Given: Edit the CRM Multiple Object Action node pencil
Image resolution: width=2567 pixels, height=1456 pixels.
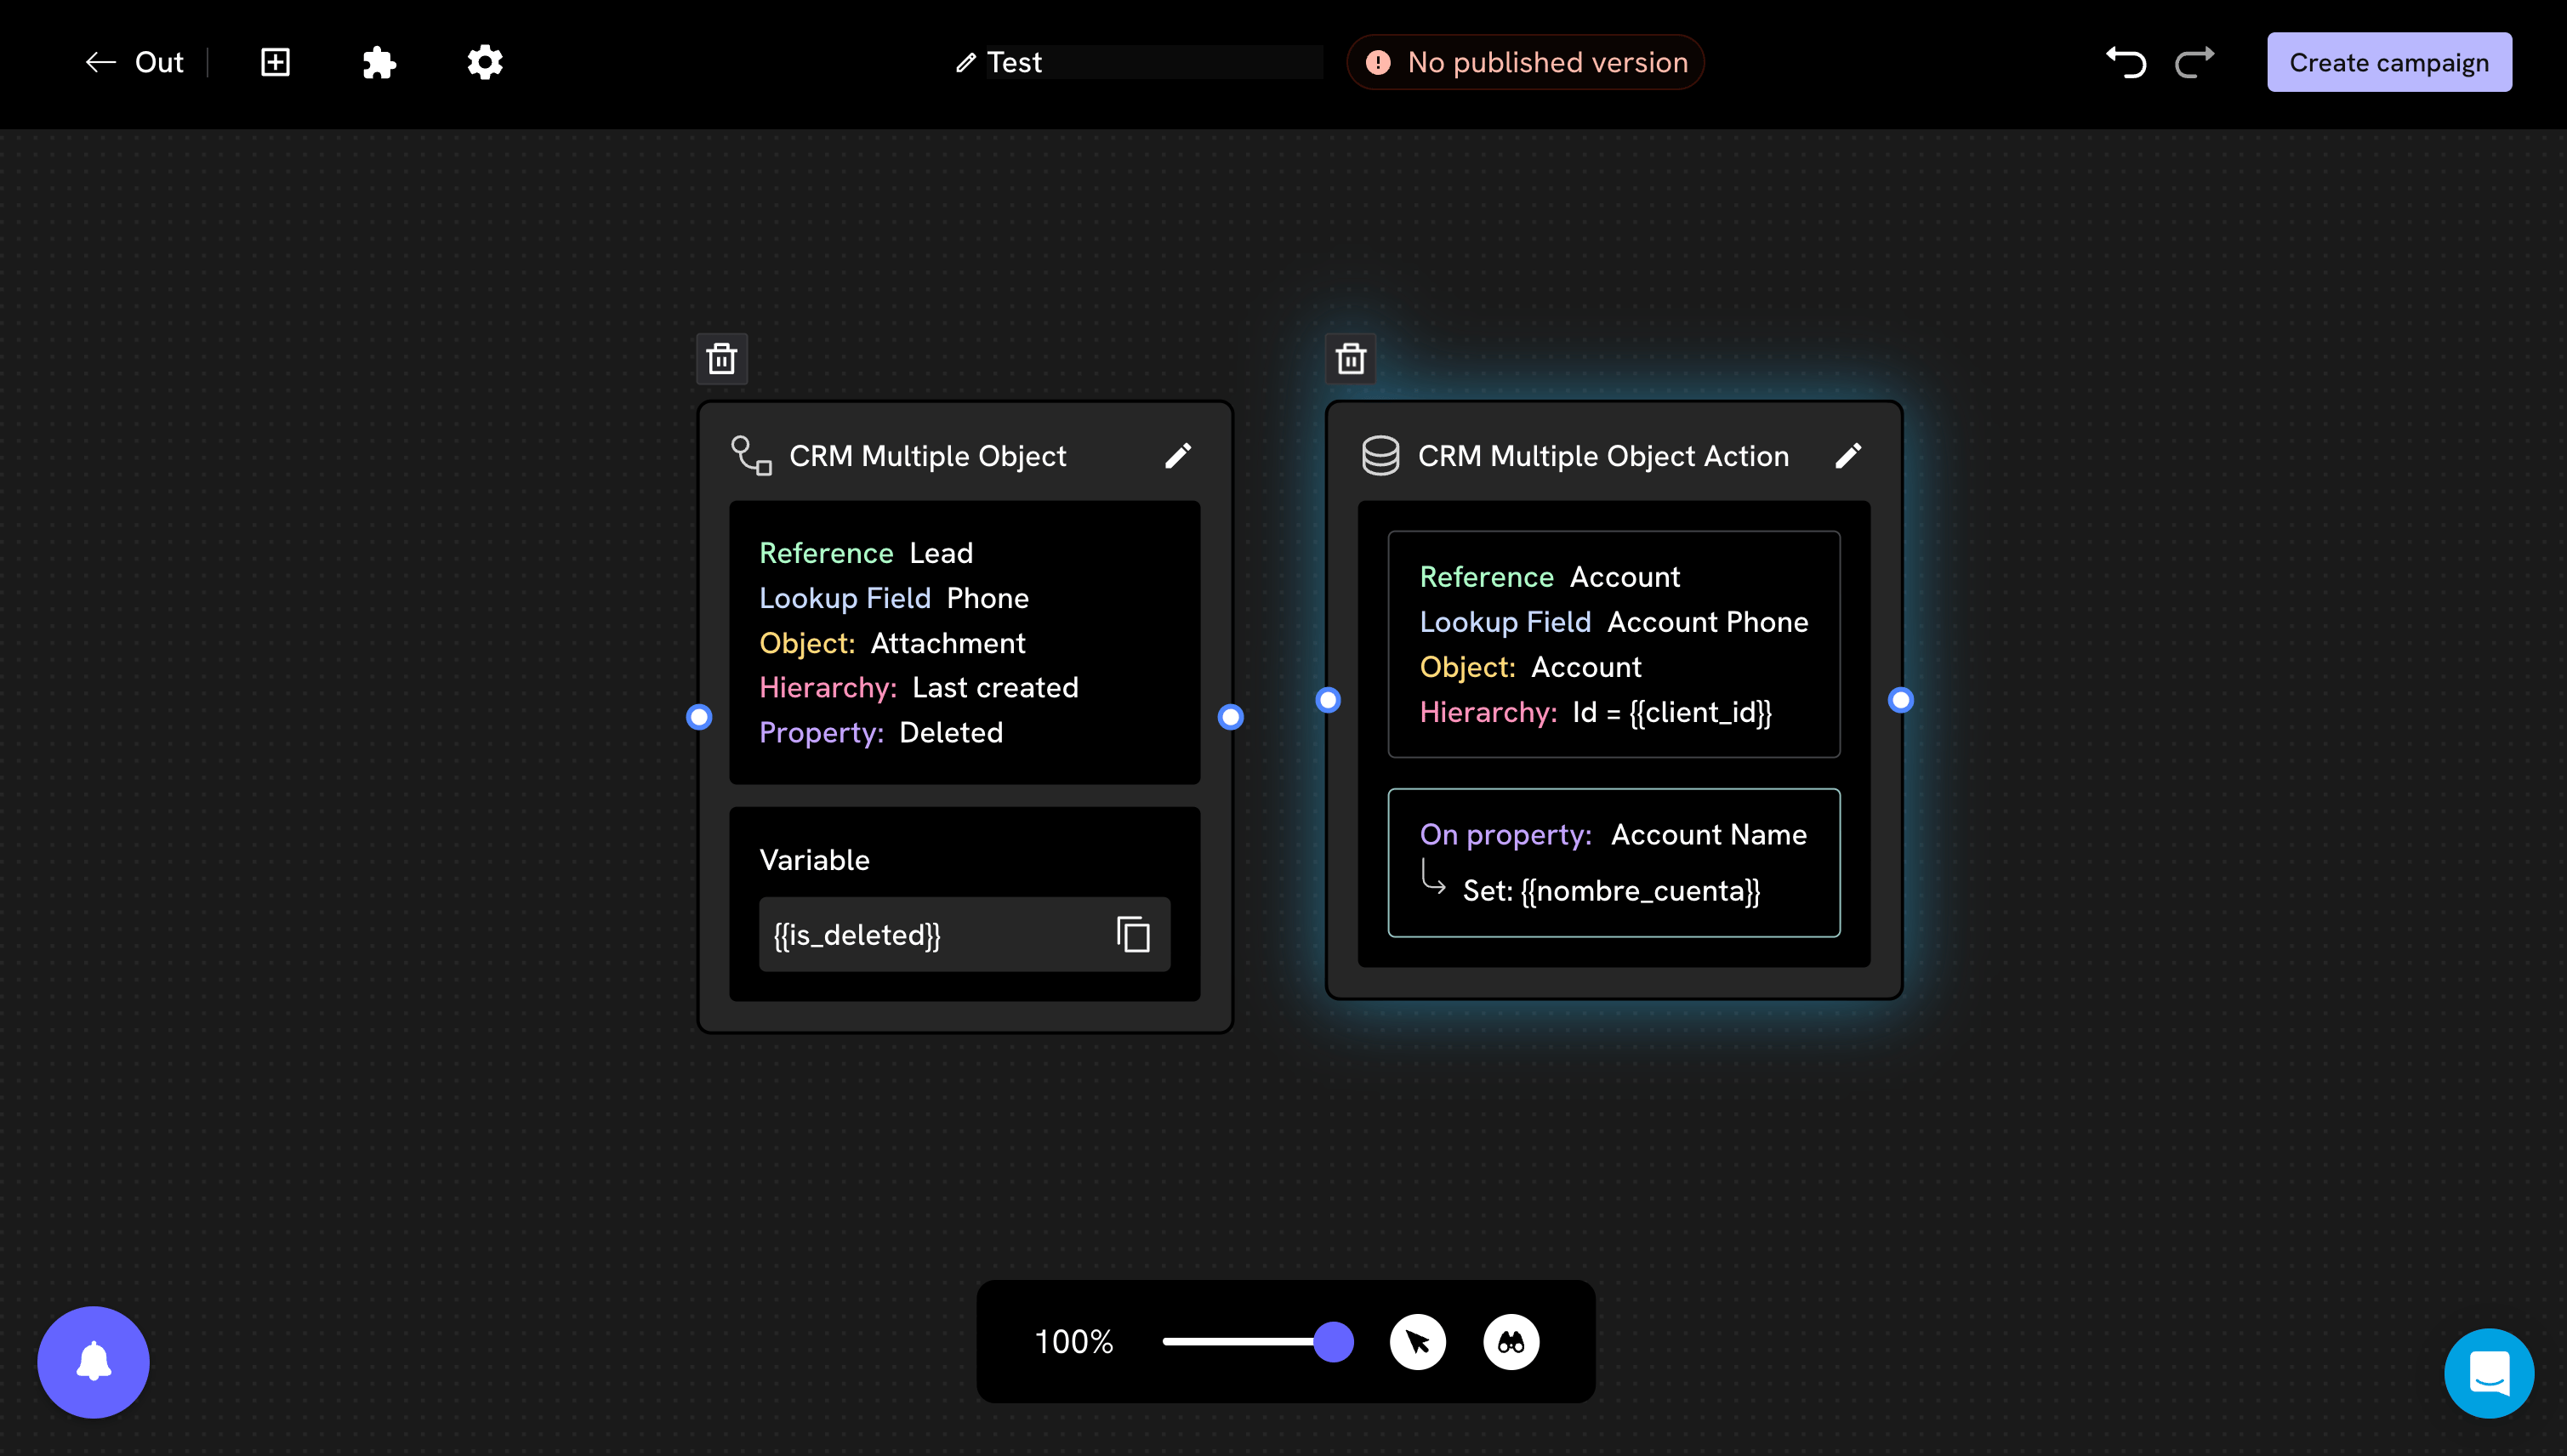Looking at the screenshot, I should click(1848, 456).
